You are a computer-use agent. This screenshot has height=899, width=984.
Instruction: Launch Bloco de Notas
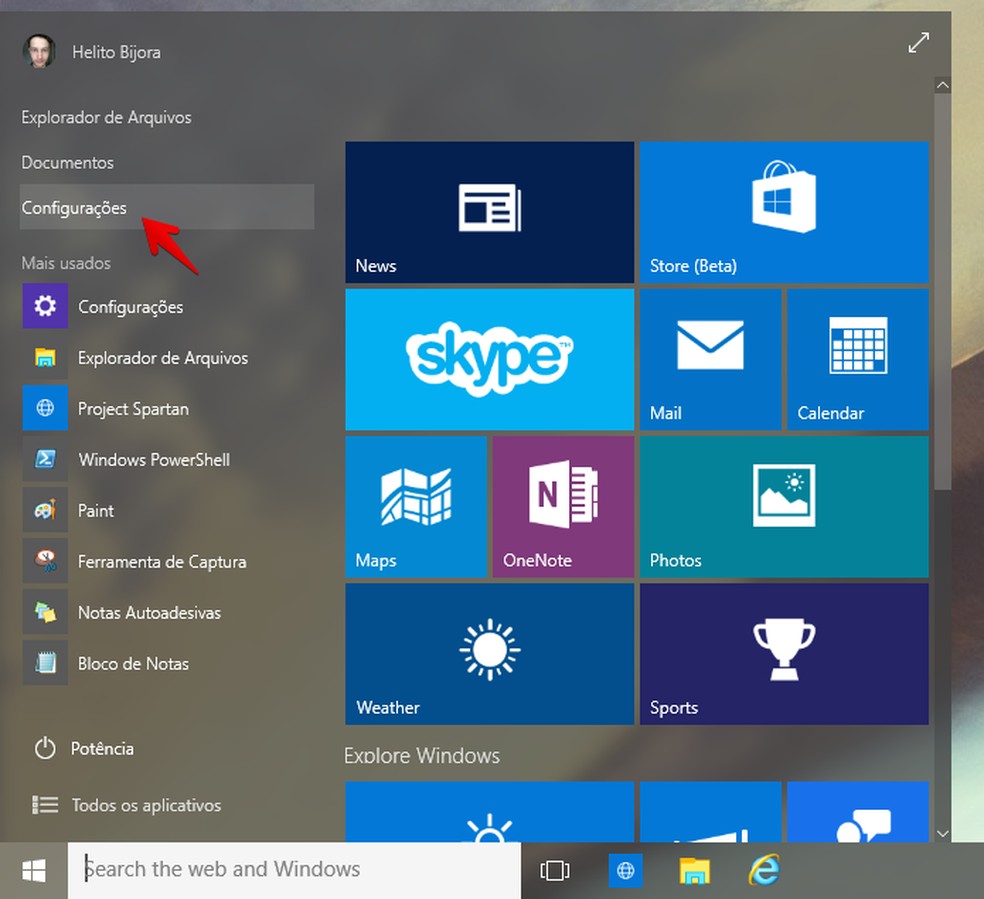click(133, 663)
